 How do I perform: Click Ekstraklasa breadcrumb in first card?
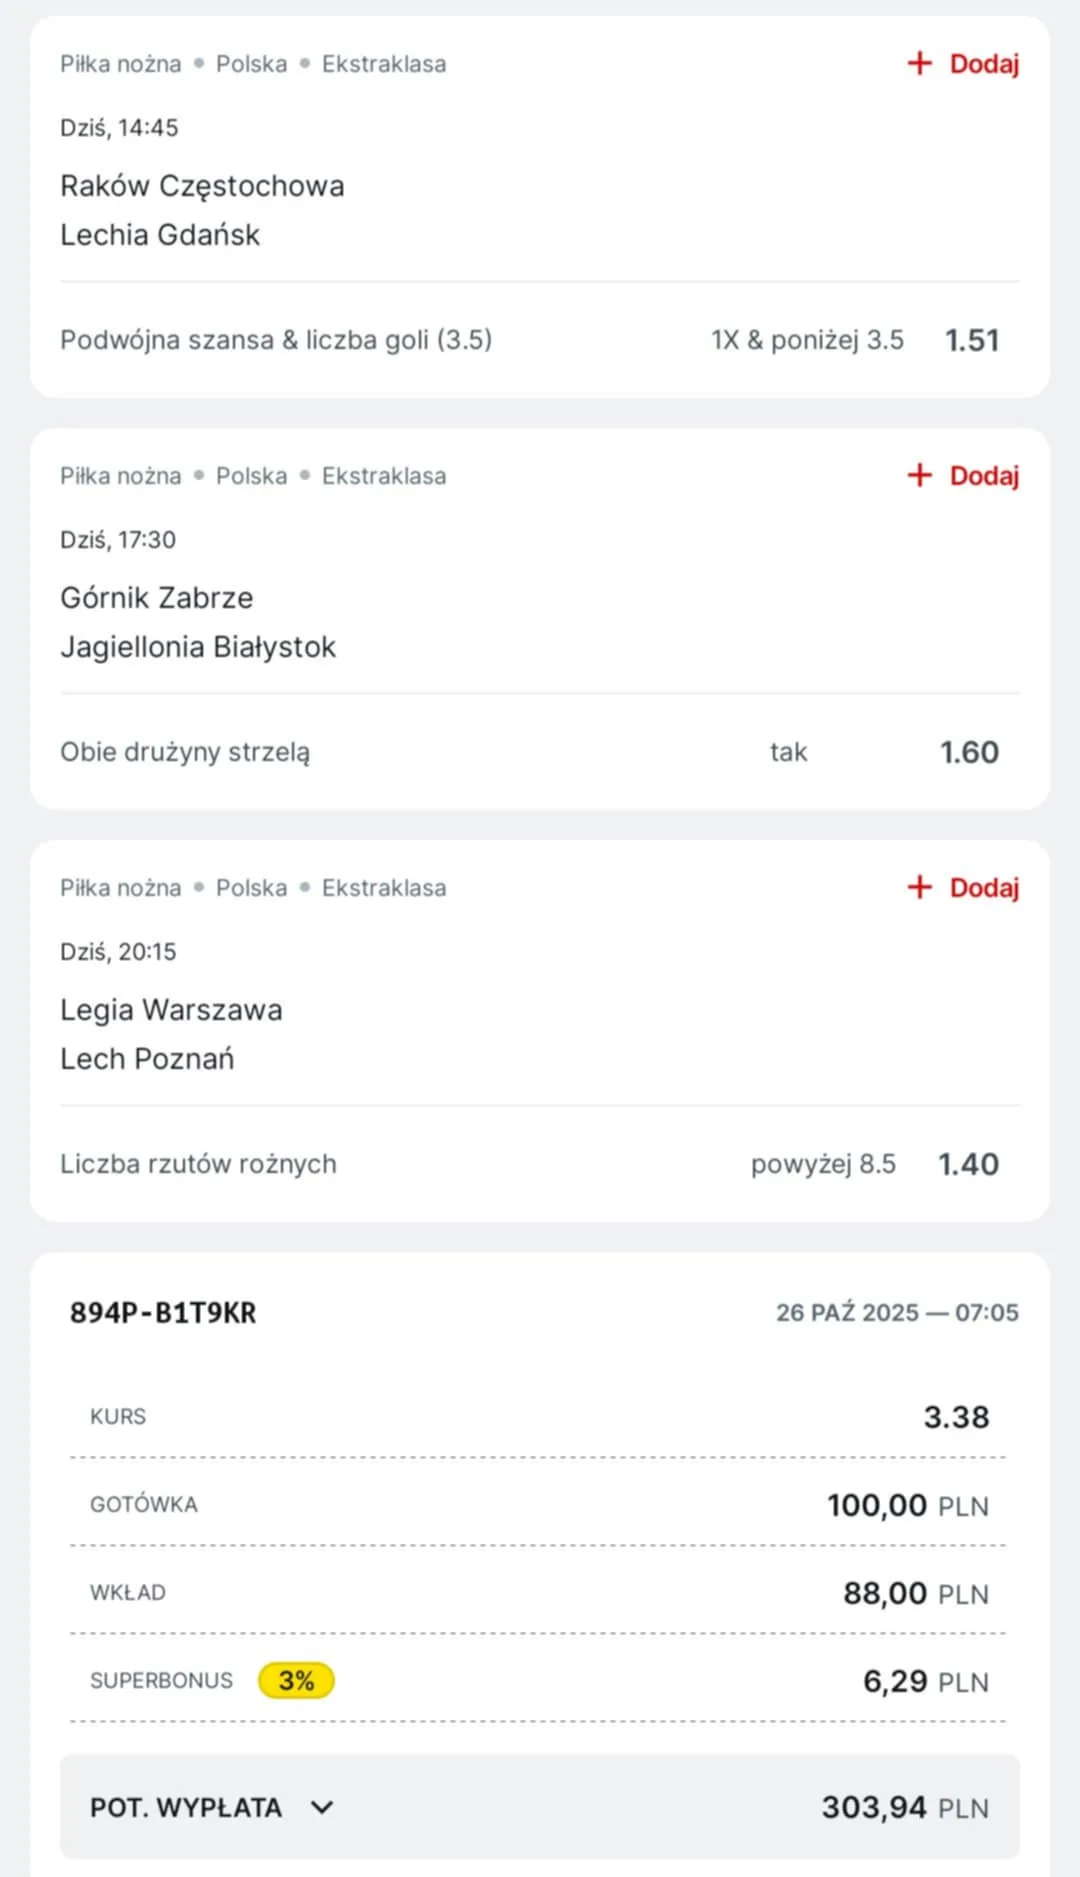coord(384,64)
